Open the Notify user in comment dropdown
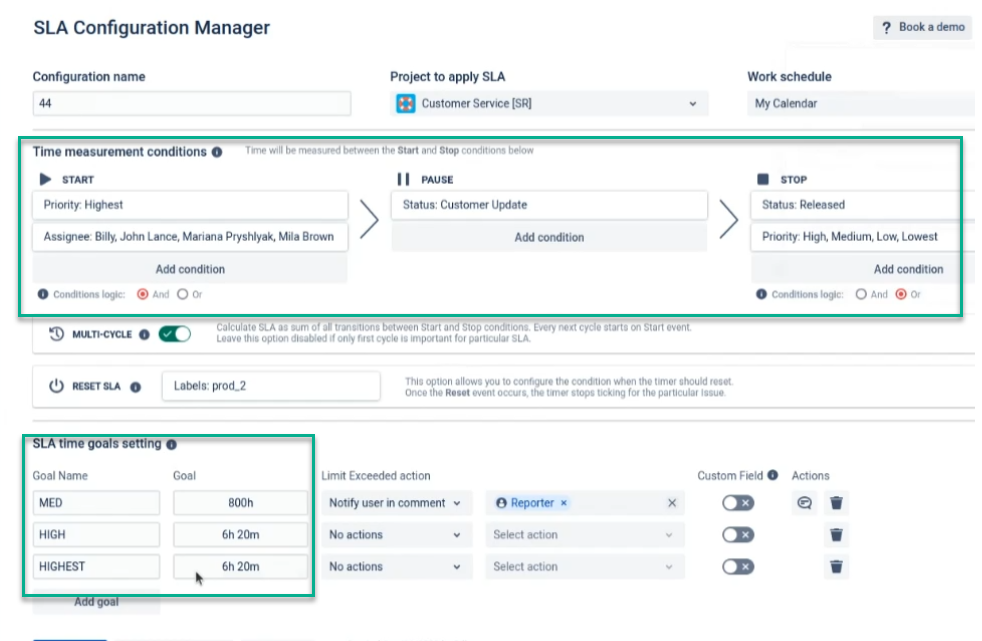The width and height of the screenshot is (982, 641). [x=396, y=503]
